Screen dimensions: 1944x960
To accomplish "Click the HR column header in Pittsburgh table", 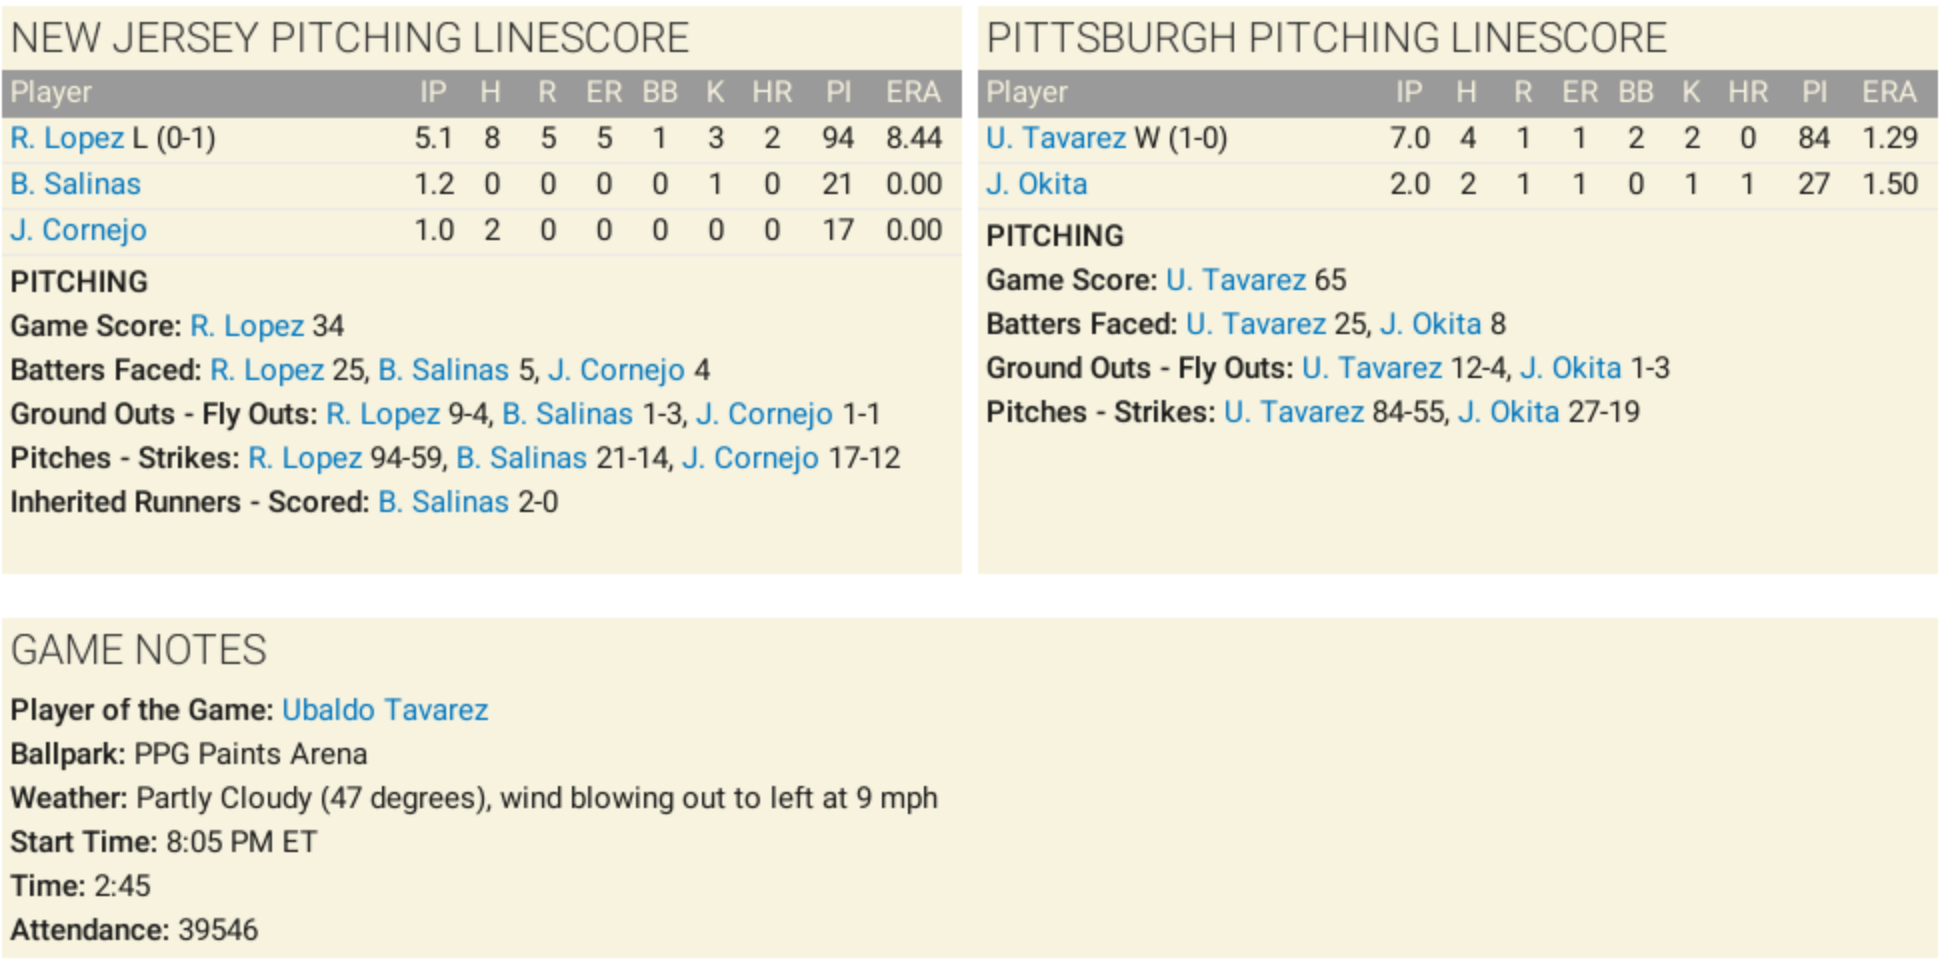I will tap(1747, 93).
